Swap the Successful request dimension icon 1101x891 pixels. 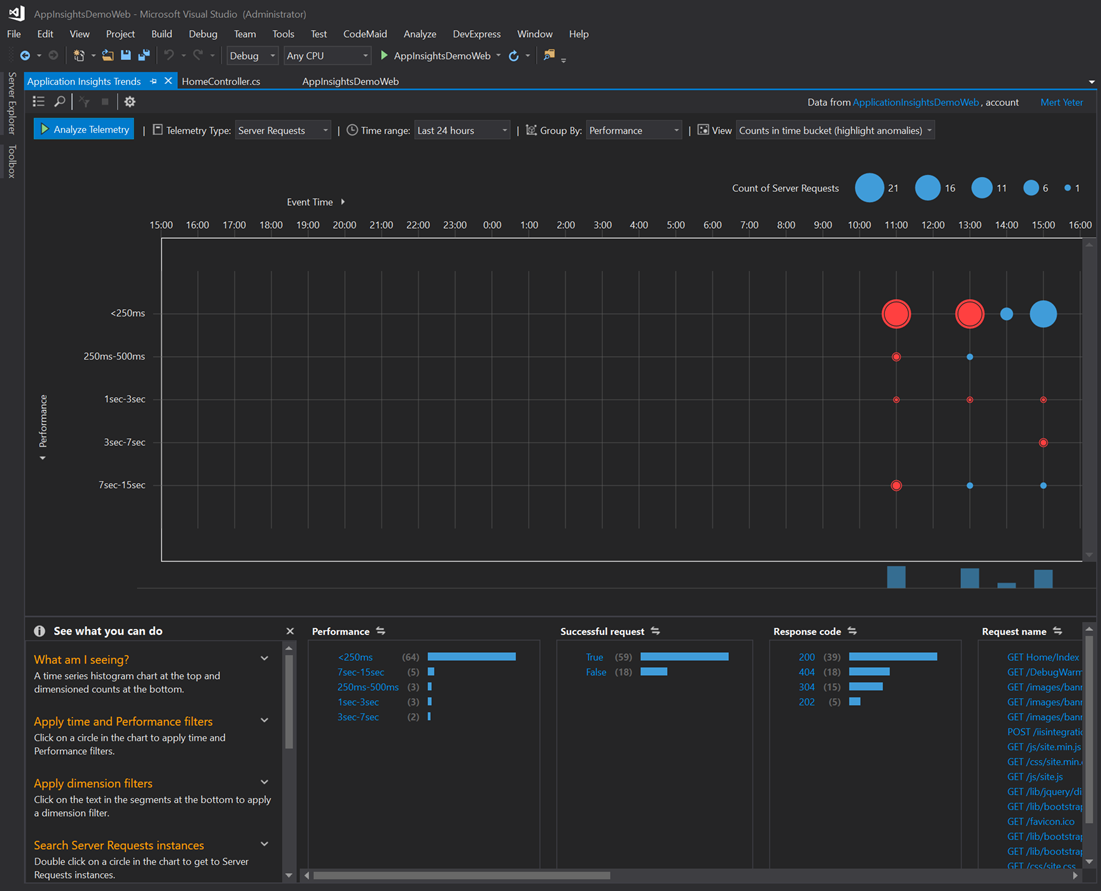(655, 631)
